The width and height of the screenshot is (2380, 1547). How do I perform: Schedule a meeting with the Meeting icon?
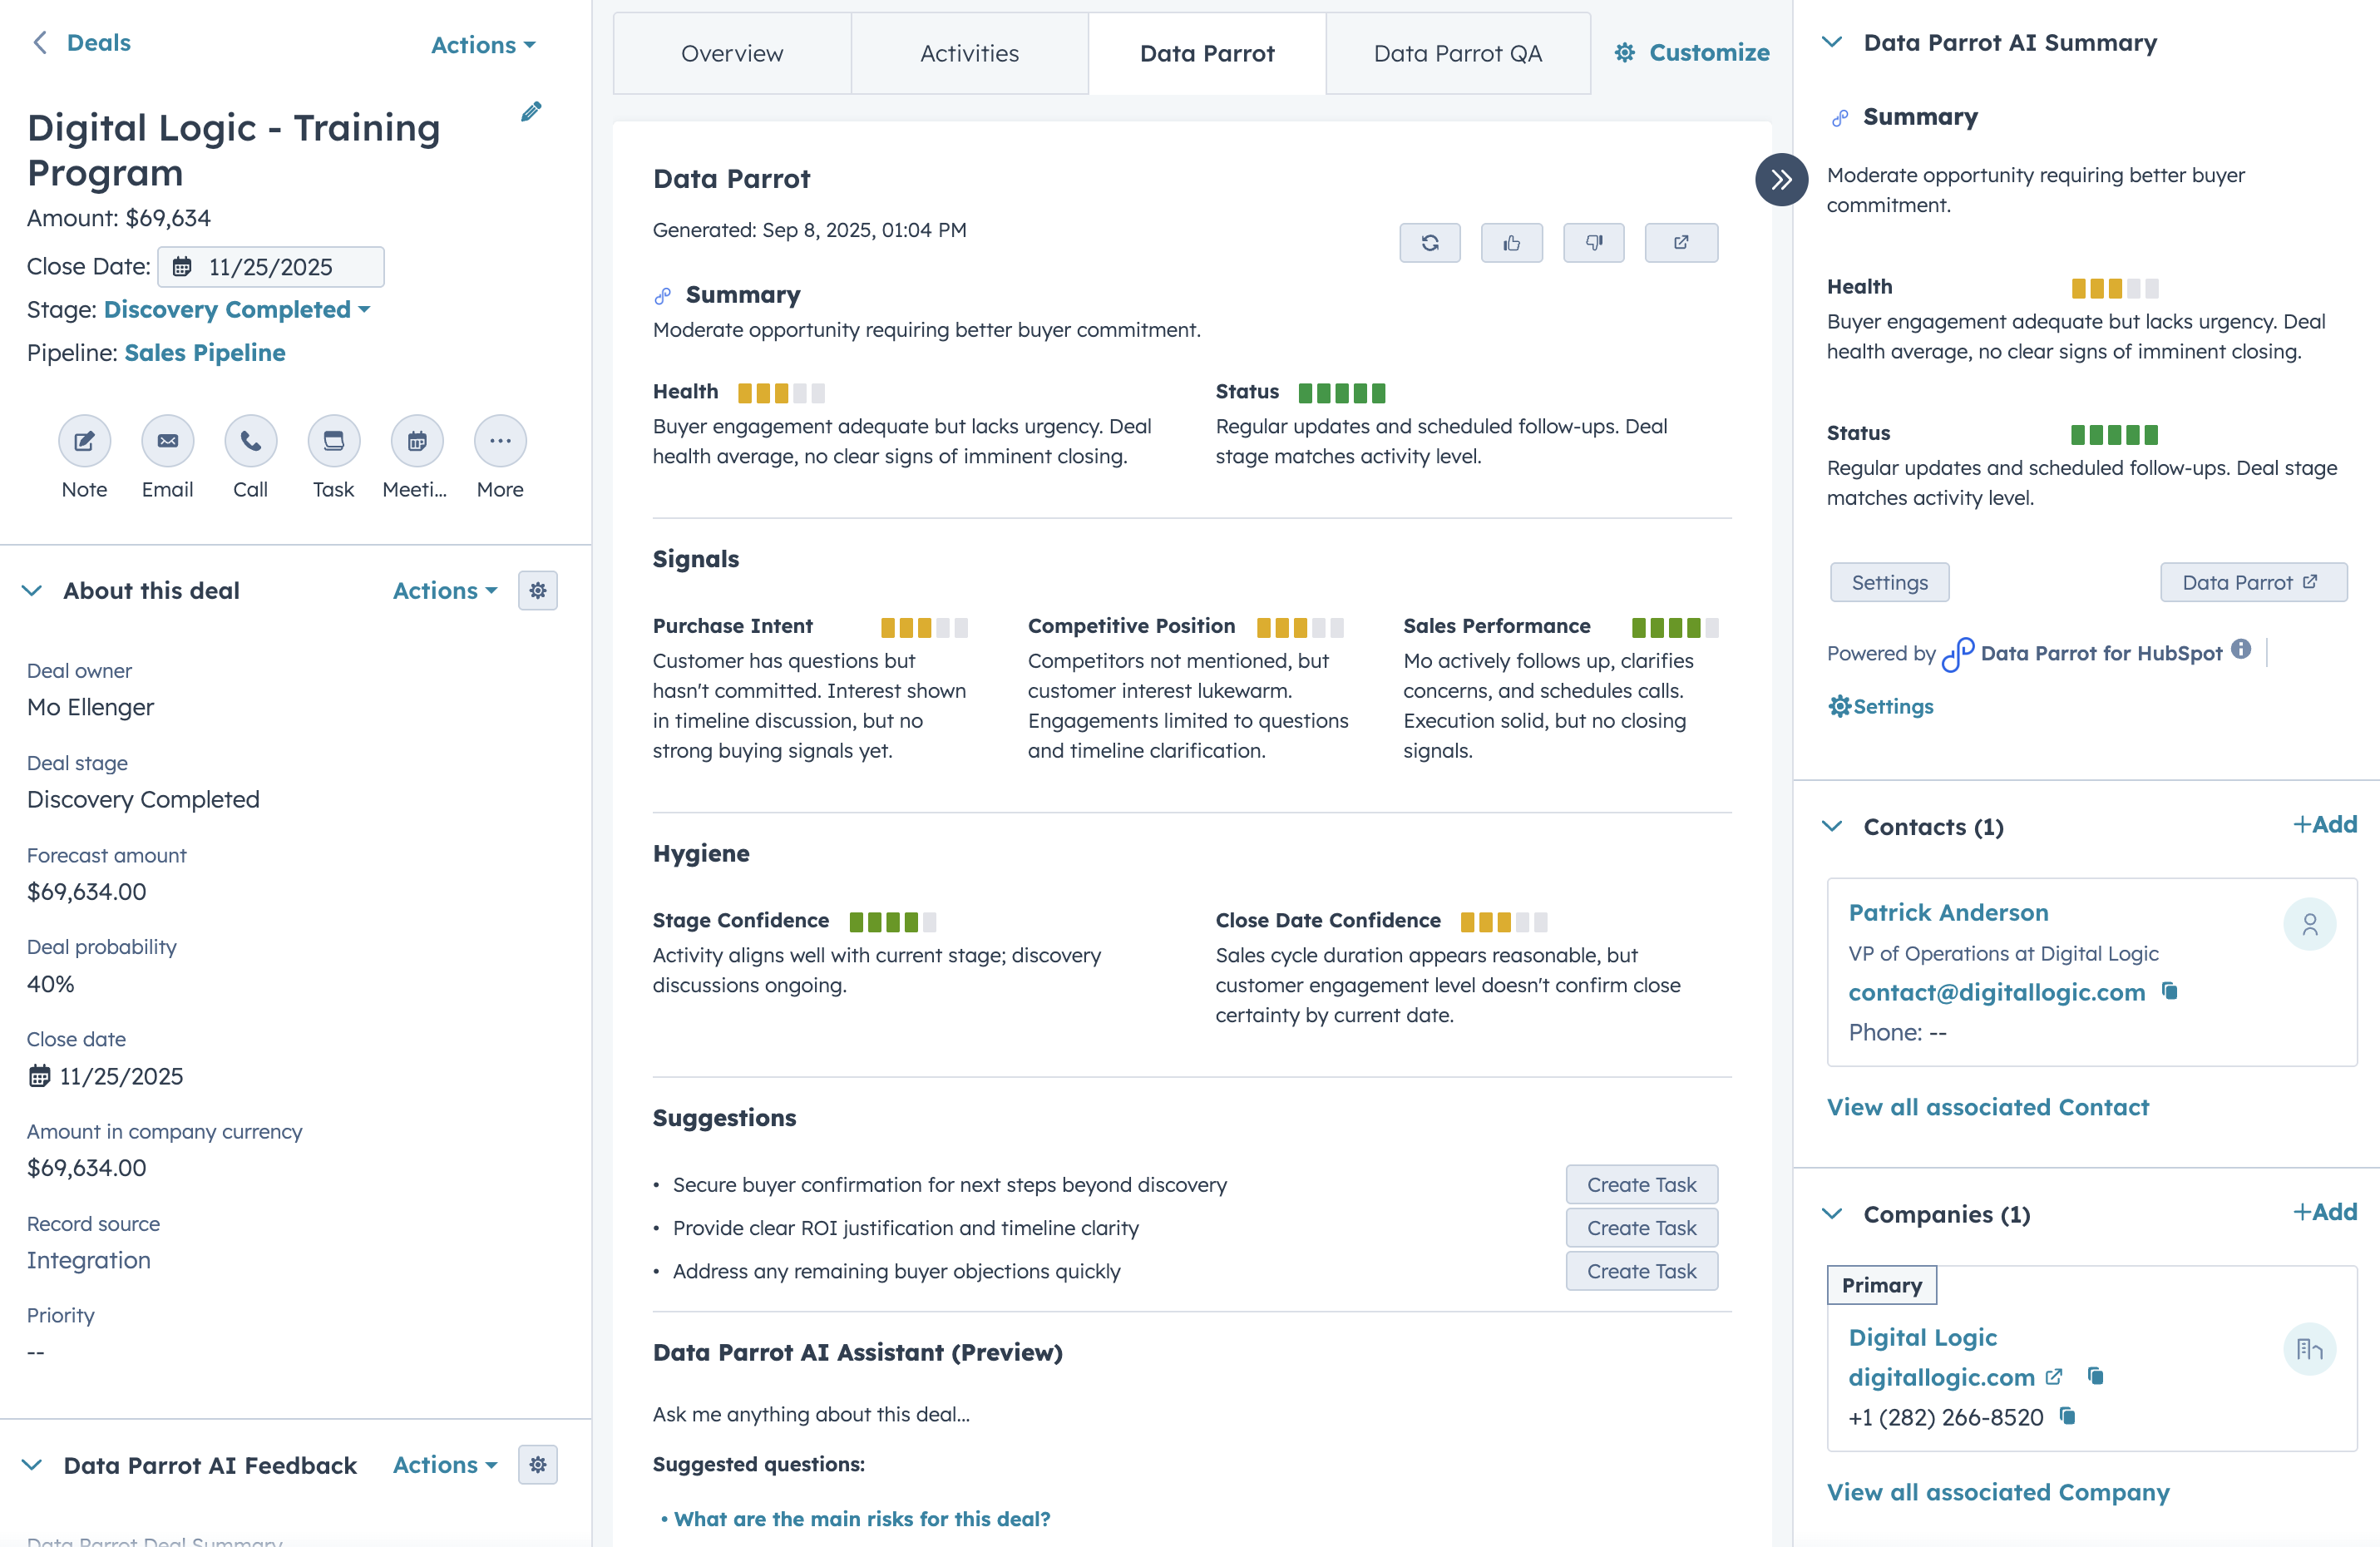(x=415, y=441)
